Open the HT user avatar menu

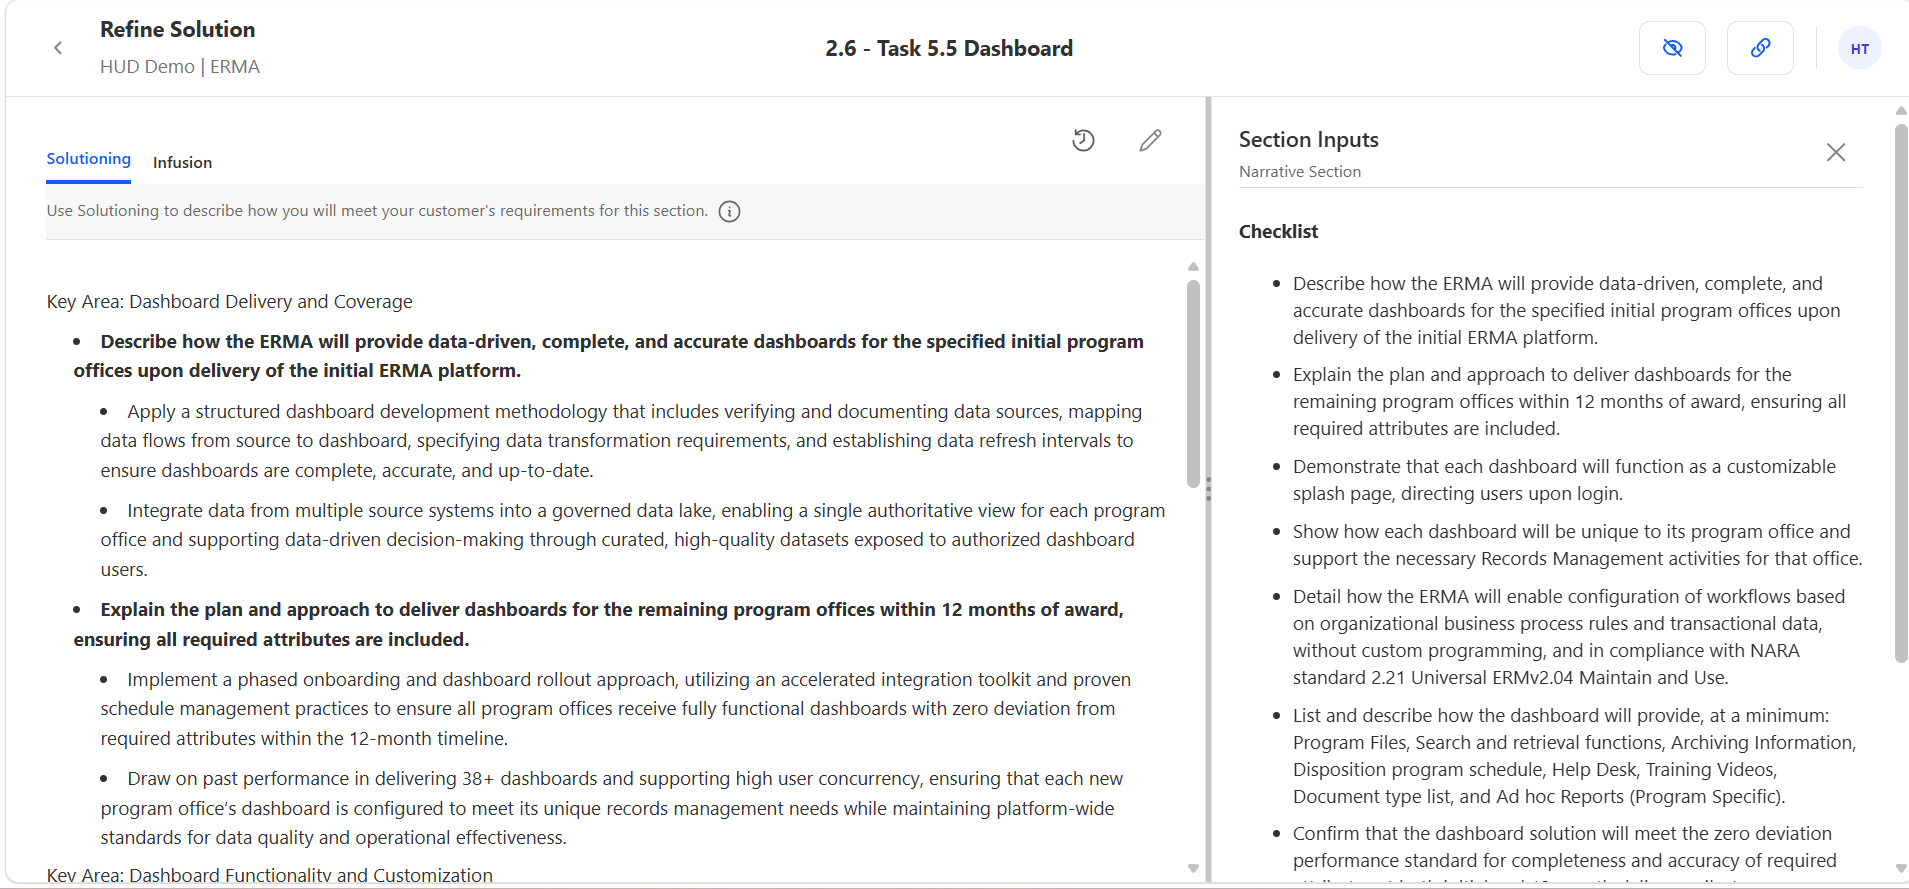tap(1859, 48)
